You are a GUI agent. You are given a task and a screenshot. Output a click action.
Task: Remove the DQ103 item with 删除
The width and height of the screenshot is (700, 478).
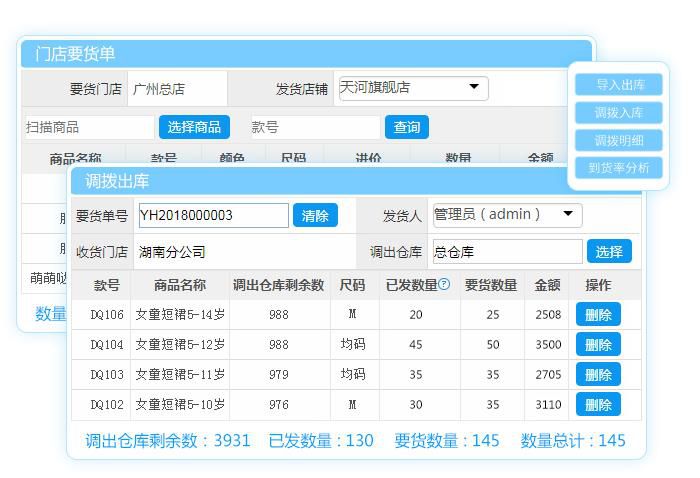tap(598, 374)
